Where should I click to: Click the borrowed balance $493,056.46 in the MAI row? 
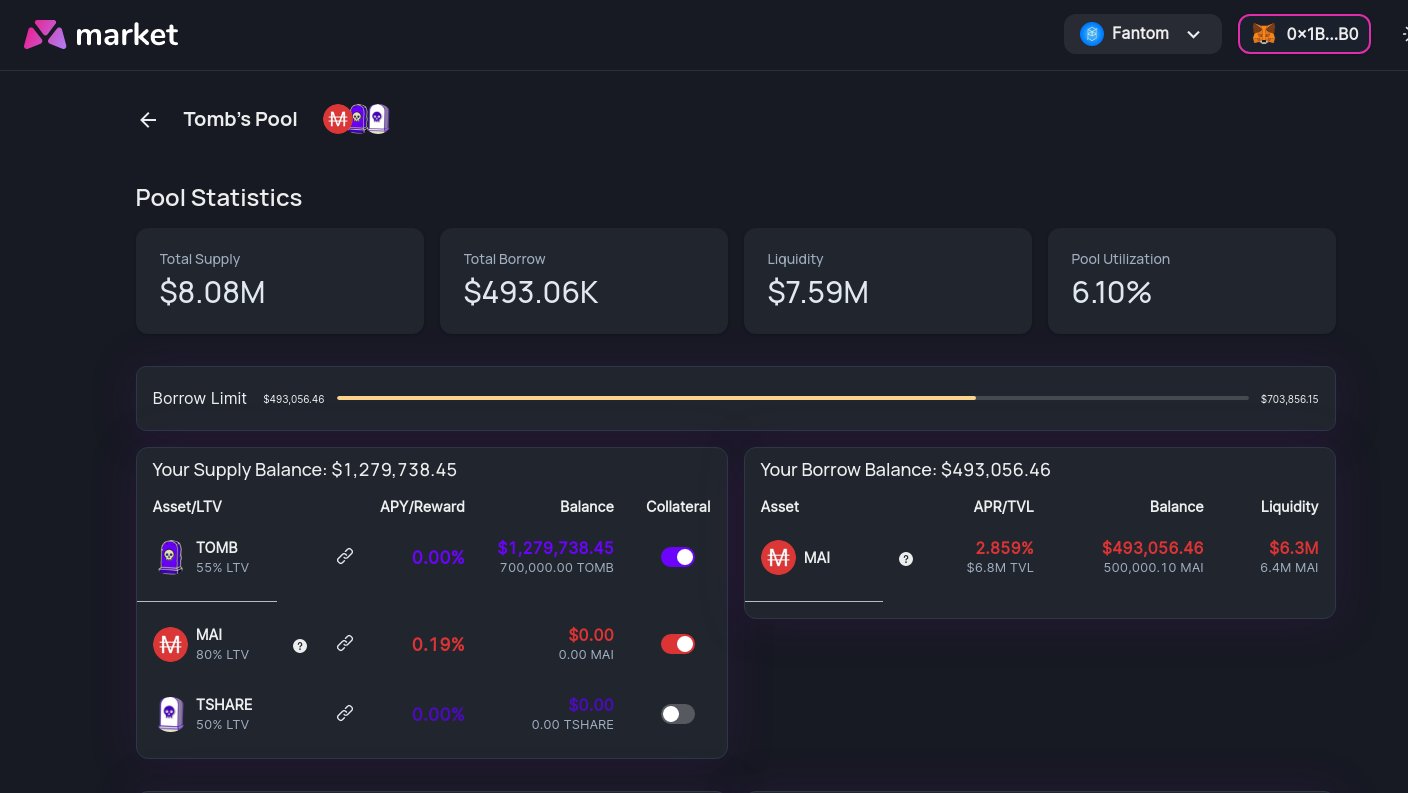(1153, 548)
